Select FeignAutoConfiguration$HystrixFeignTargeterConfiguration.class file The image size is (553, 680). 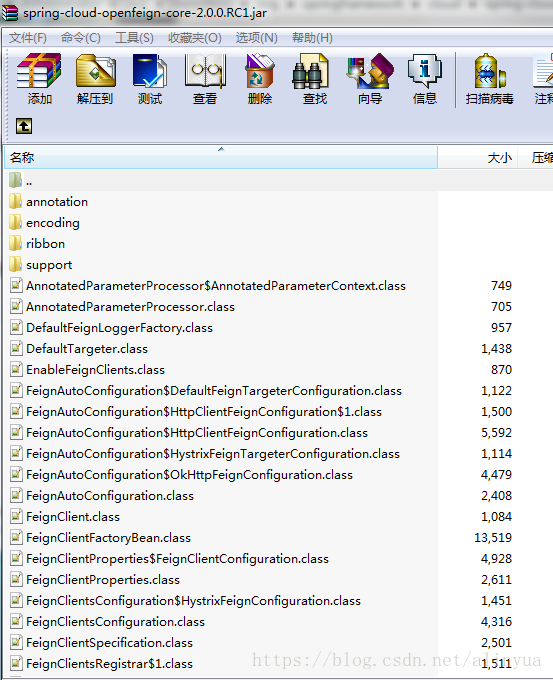[x=213, y=454]
